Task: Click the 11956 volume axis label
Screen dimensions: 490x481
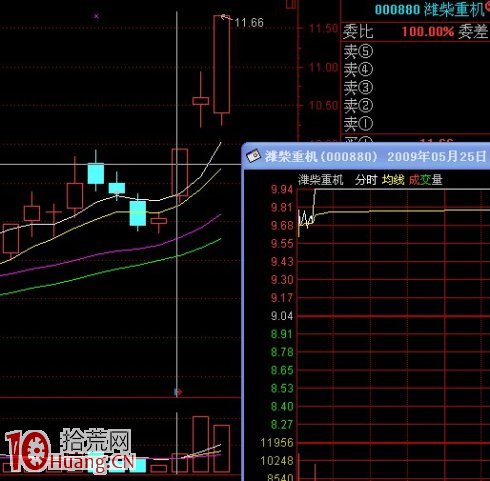Action: point(277,443)
